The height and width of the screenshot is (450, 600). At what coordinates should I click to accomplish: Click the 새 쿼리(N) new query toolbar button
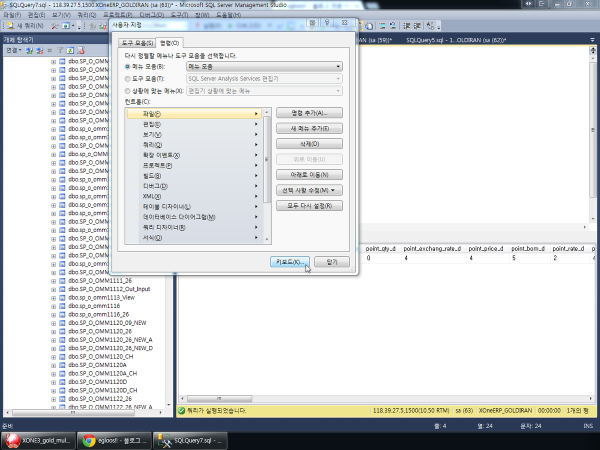(x=25, y=26)
